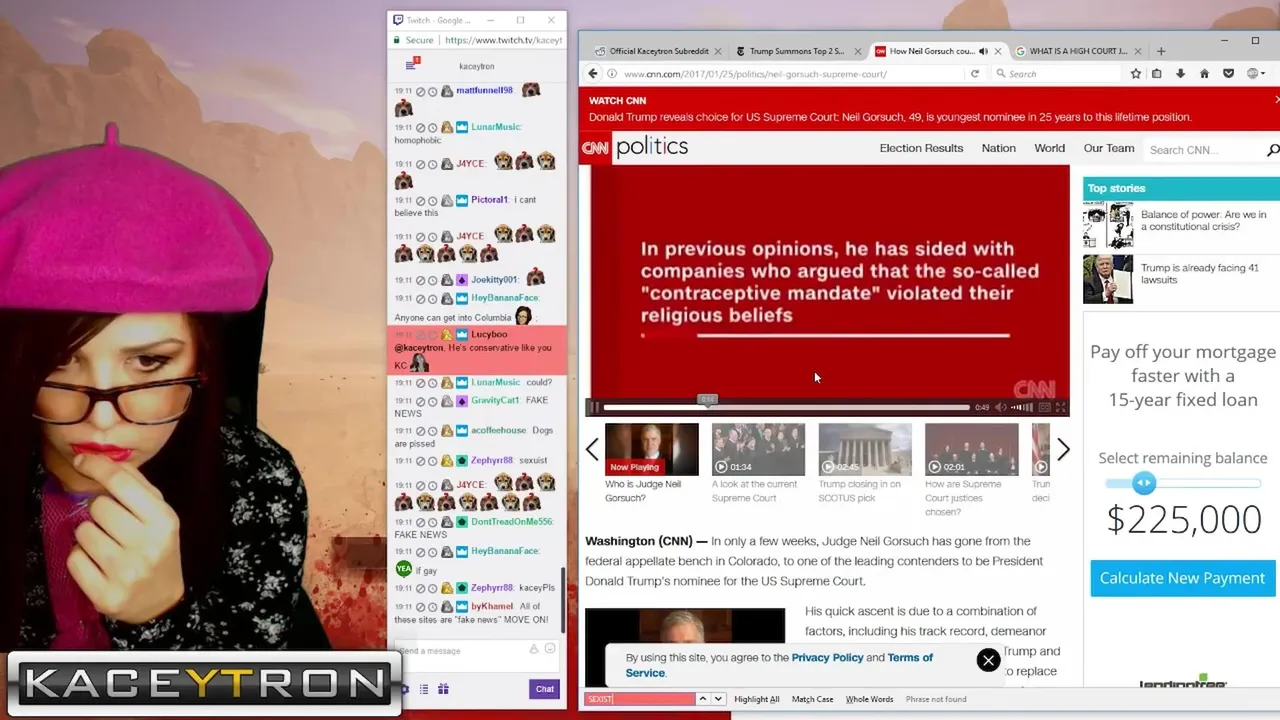Open Our Team on CNN
Viewport: 1280px width, 720px height.
click(x=1109, y=148)
